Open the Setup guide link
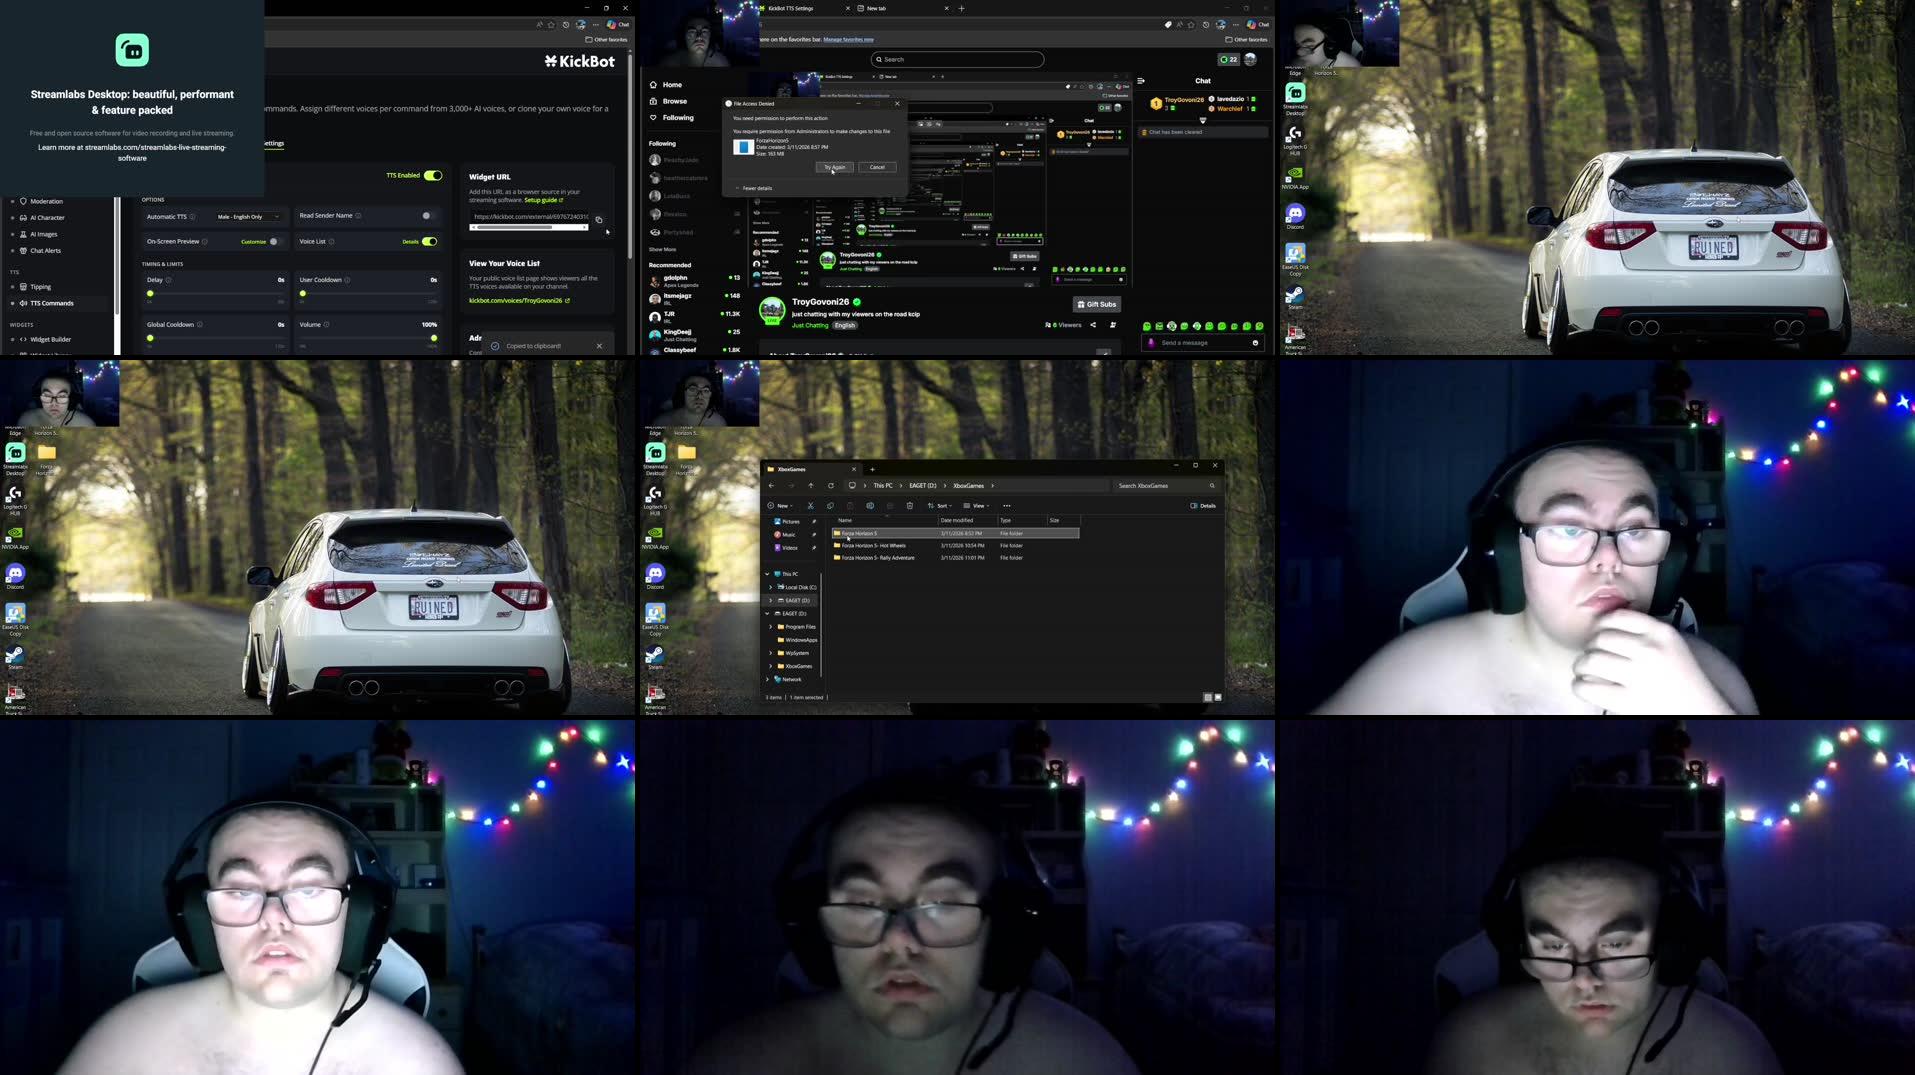This screenshot has width=1915, height=1075. pos(543,200)
